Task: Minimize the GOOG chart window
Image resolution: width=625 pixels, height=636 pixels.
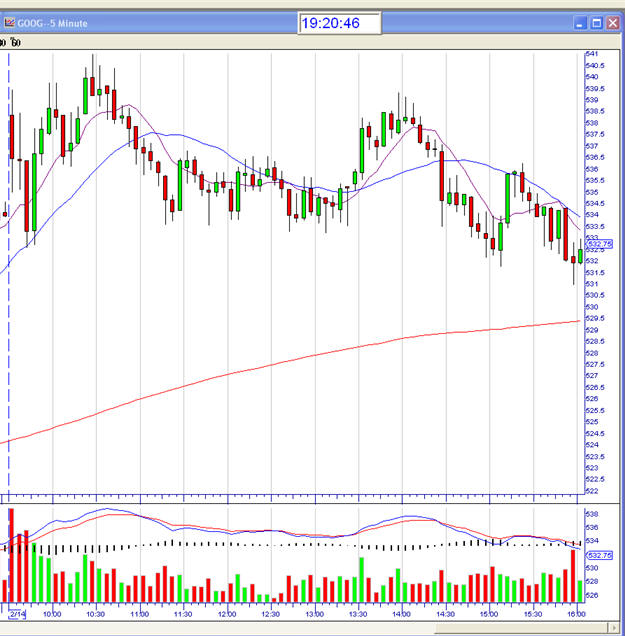Action: [580, 23]
